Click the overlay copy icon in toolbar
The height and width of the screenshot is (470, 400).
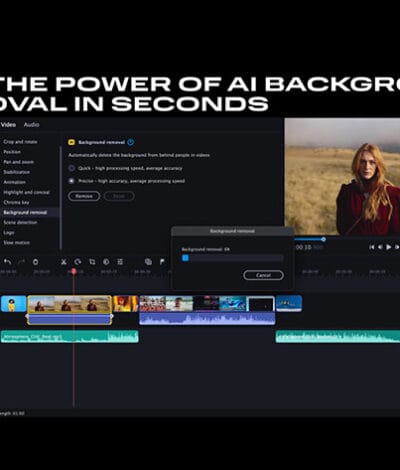148,262
